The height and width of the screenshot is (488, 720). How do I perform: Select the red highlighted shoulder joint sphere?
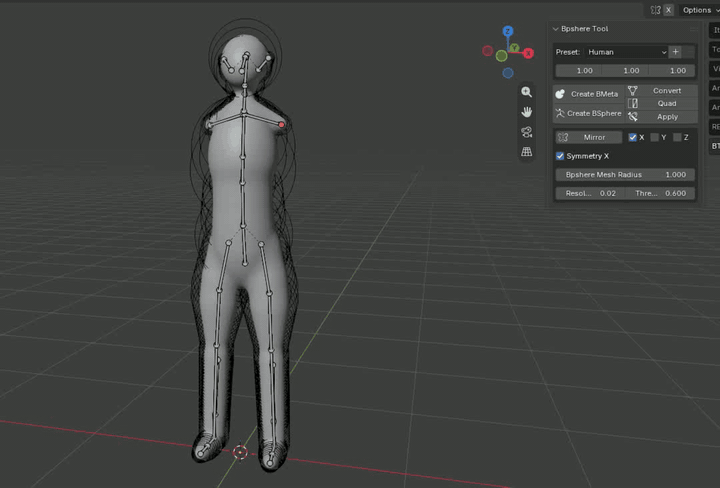(x=282, y=124)
